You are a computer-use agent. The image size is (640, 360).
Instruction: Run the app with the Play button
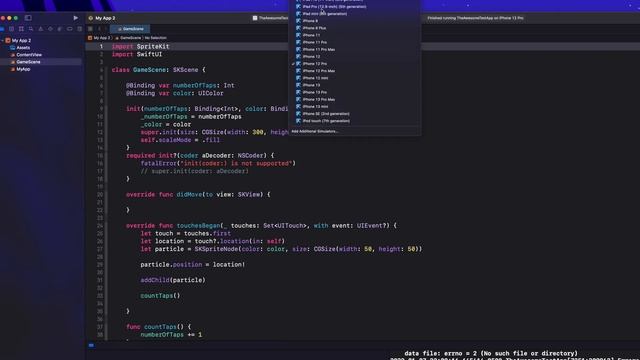[76, 18]
